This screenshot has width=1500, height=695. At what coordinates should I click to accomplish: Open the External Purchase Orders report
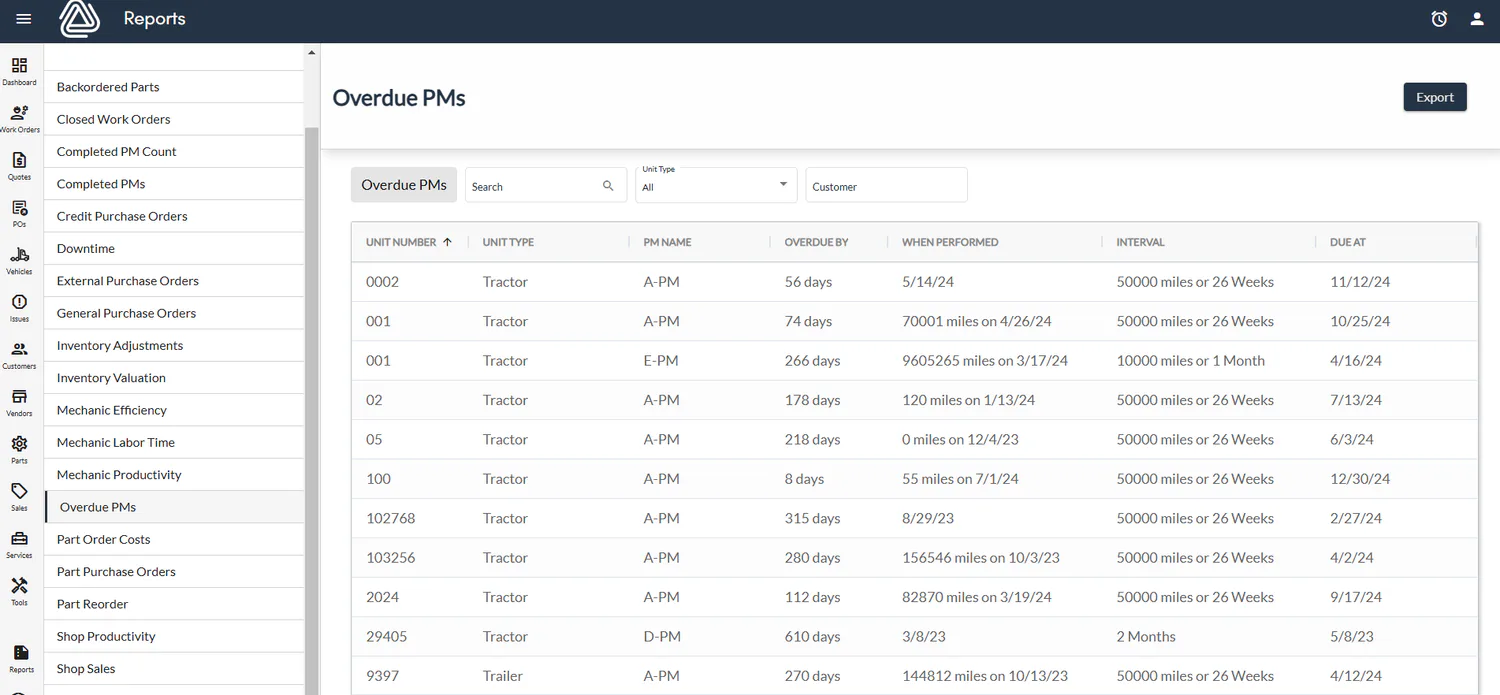pyautogui.click(x=174, y=281)
